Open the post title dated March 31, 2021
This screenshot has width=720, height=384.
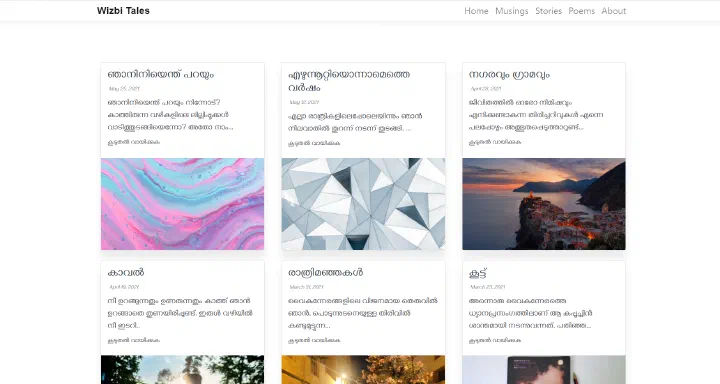click(326, 272)
